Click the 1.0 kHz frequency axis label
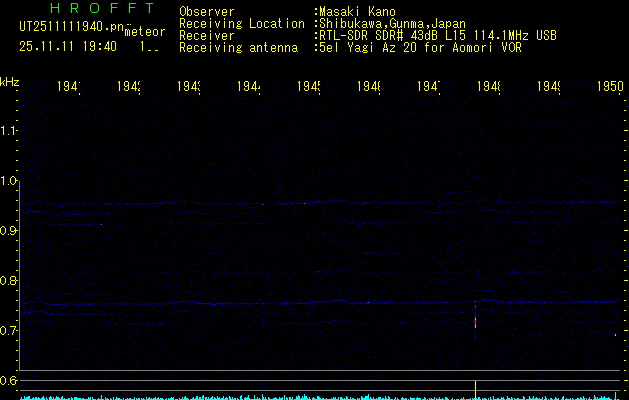This screenshot has width=629, height=400. point(9,181)
